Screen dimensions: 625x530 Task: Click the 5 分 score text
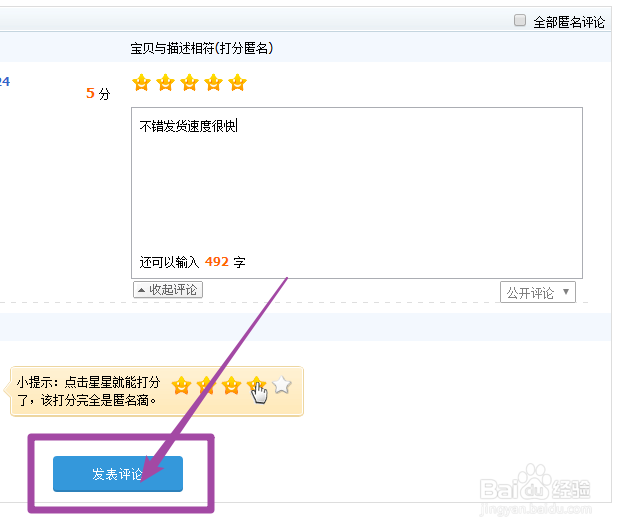(98, 94)
